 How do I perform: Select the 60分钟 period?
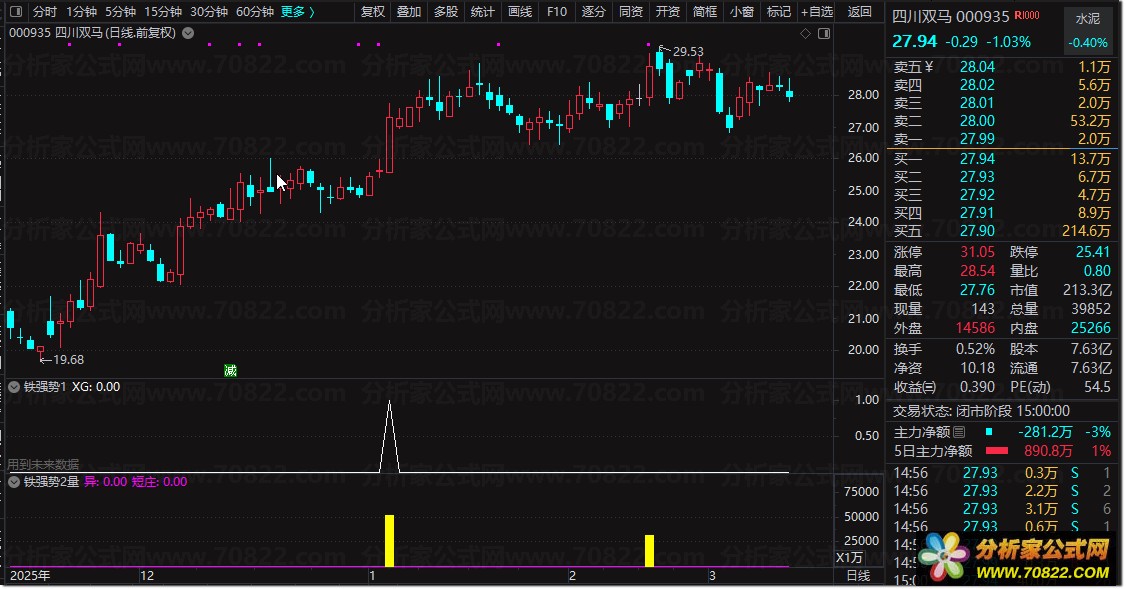(x=254, y=11)
